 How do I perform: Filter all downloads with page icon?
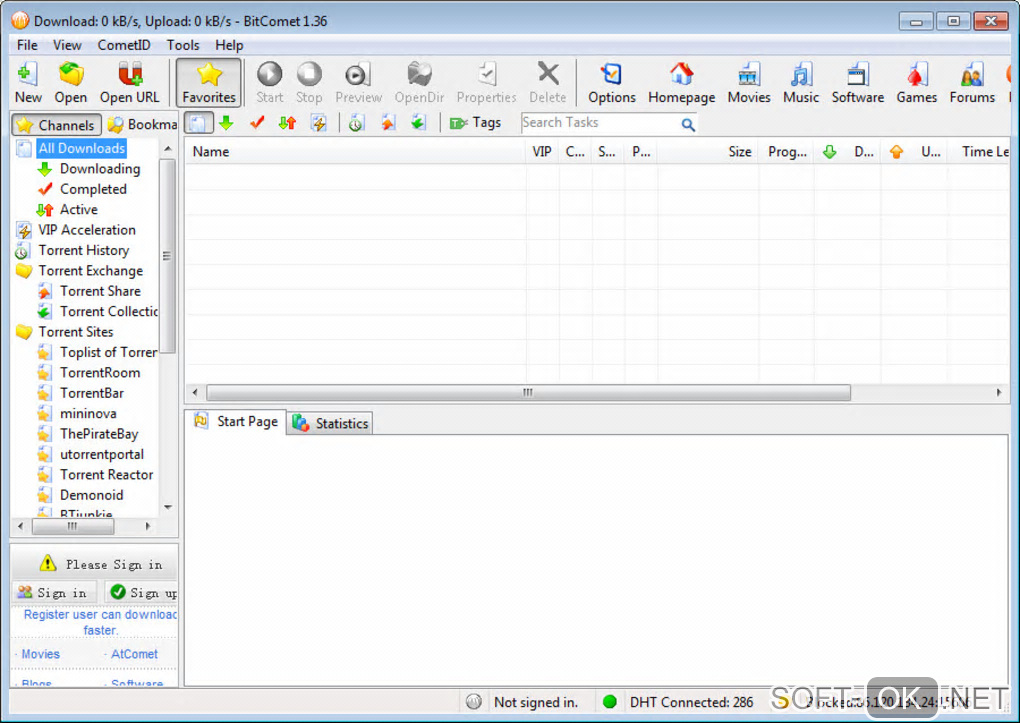click(198, 123)
